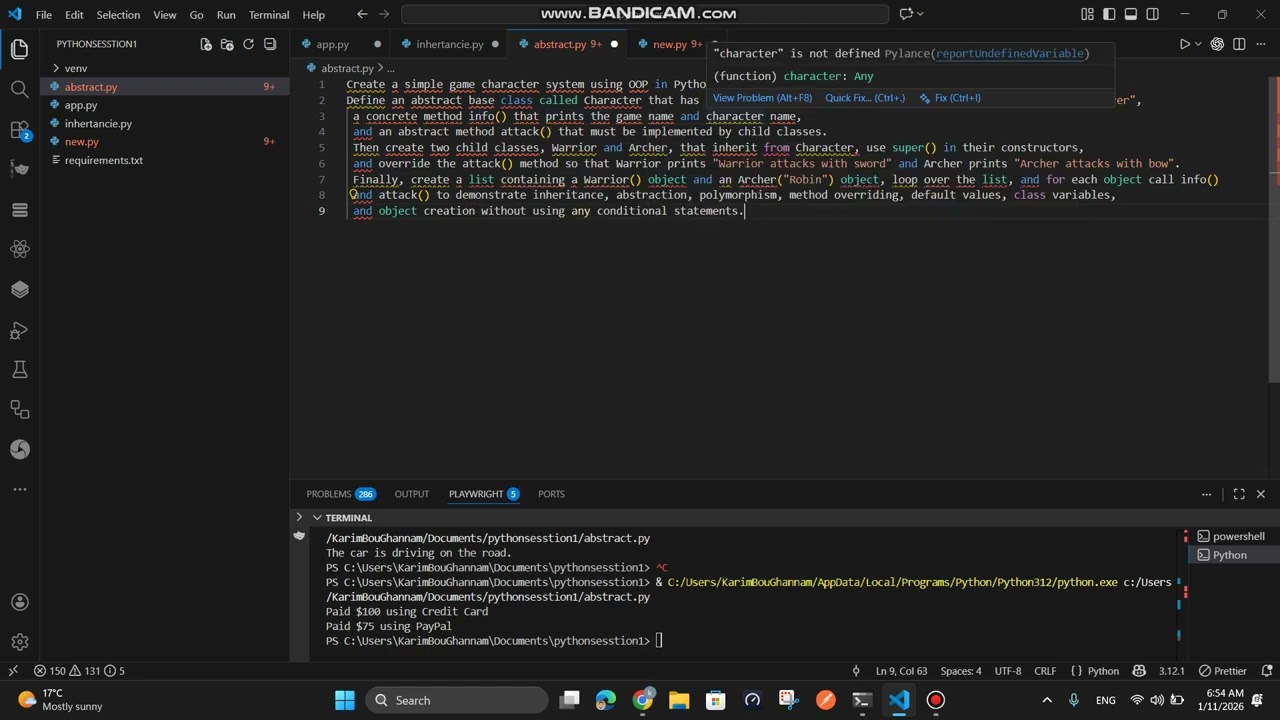Collapse all folders in explorer
This screenshot has height=720, width=1280.
270,44
